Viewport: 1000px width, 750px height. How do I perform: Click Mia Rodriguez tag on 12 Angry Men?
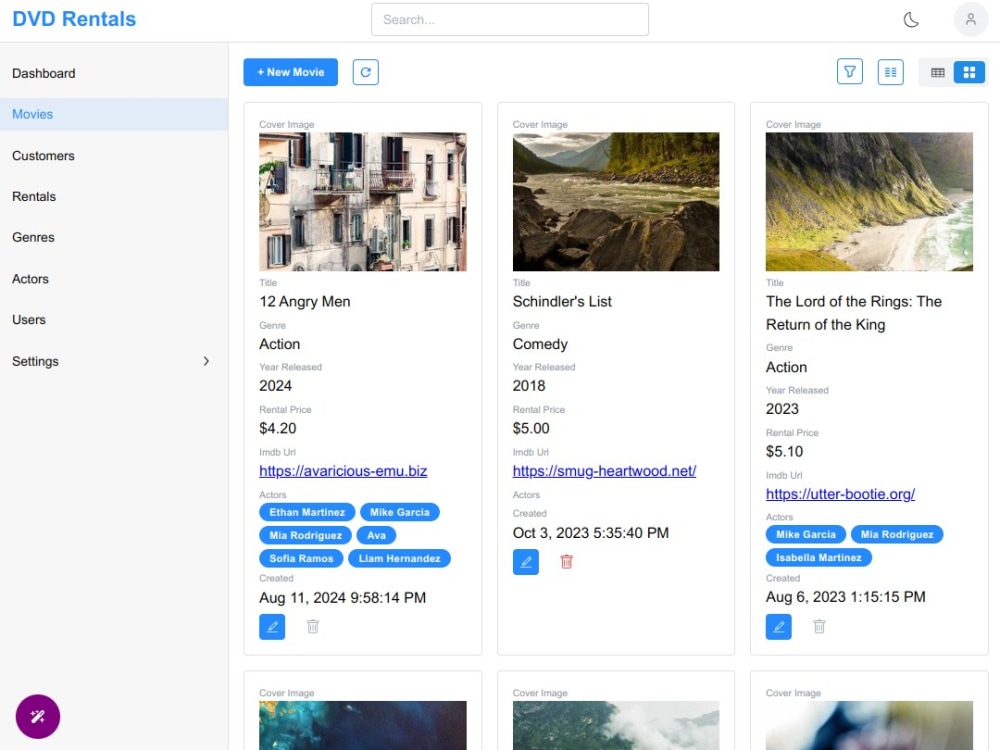pos(305,535)
